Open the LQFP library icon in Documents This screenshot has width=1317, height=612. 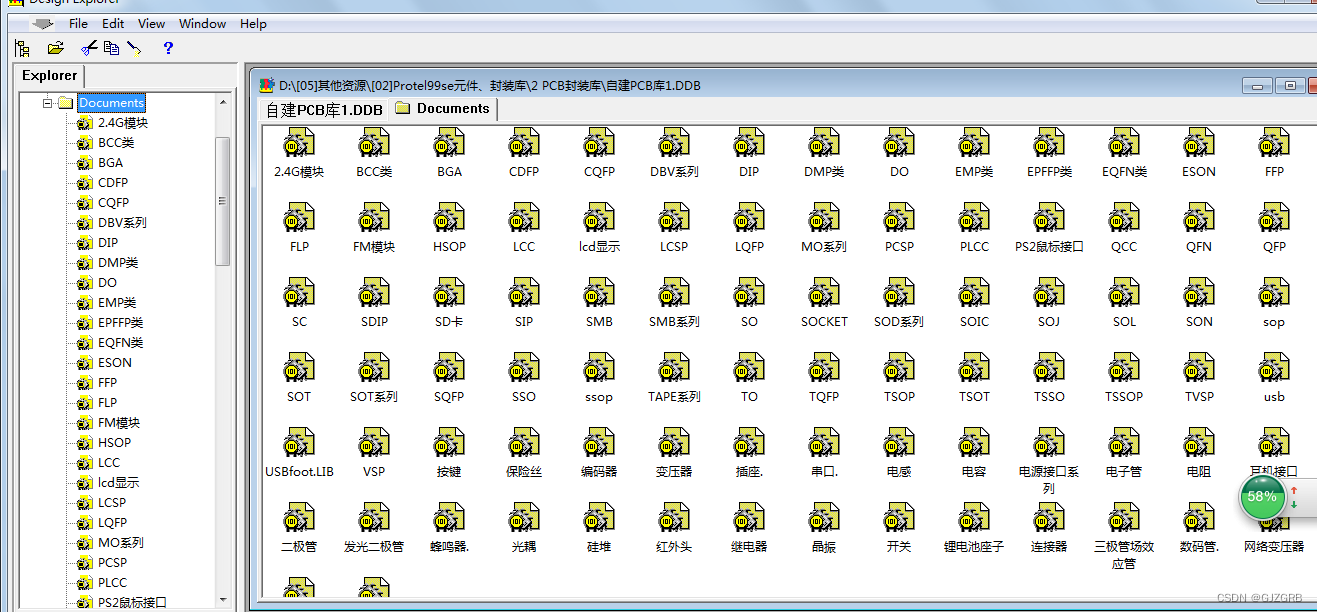pos(749,218)
